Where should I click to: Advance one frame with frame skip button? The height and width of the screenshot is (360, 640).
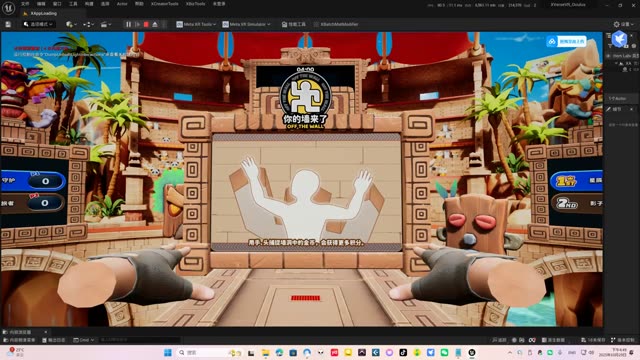pyautogui.click(x=138, y=24)
